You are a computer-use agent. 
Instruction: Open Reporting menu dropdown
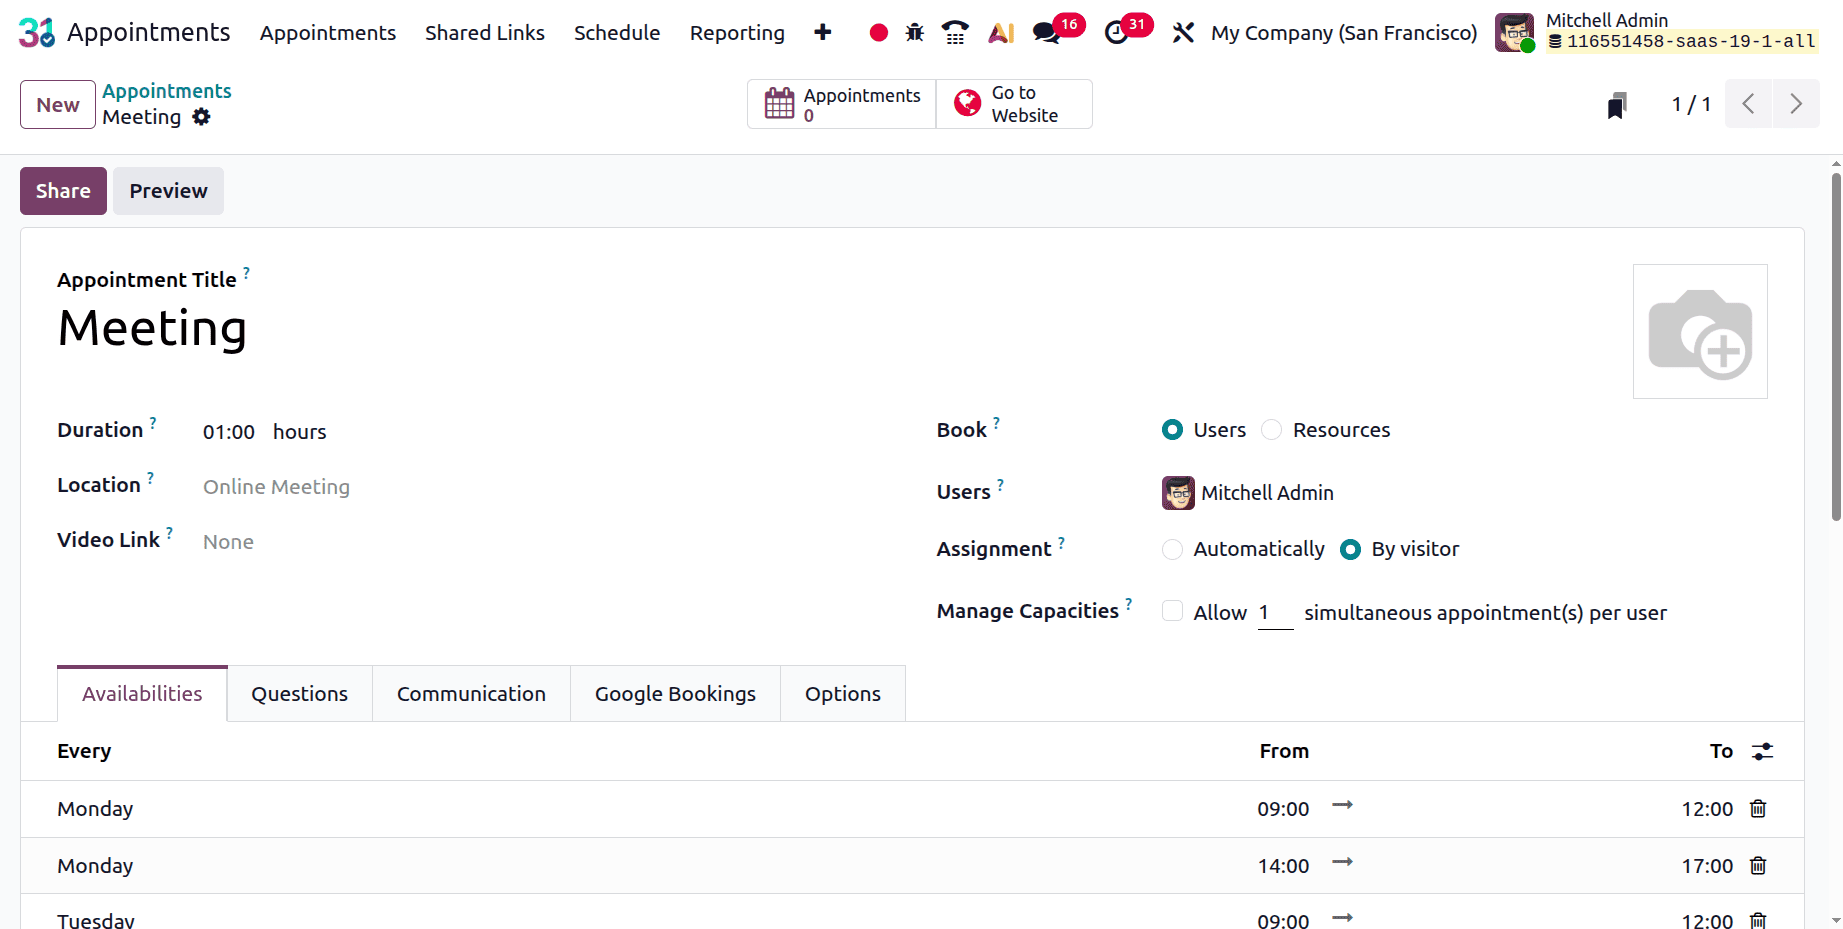click(737, 33)
